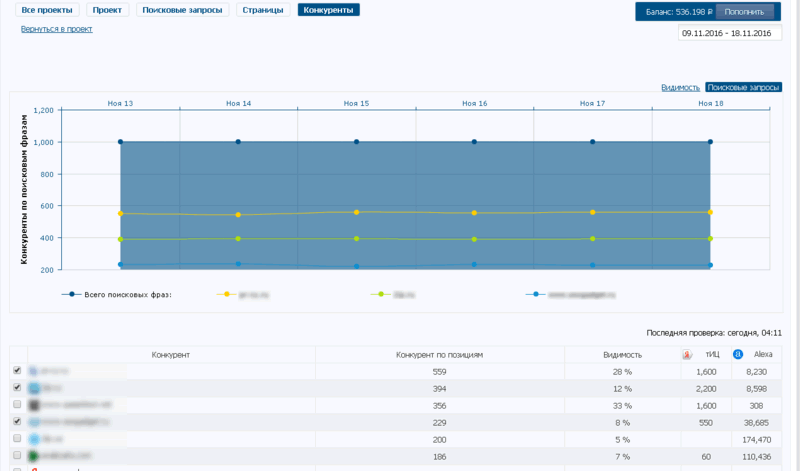Image resolution: width=800 pixels, height=471 pixels.
Task: Go to the Страницы tab
Action: click(x=263, y=10)
